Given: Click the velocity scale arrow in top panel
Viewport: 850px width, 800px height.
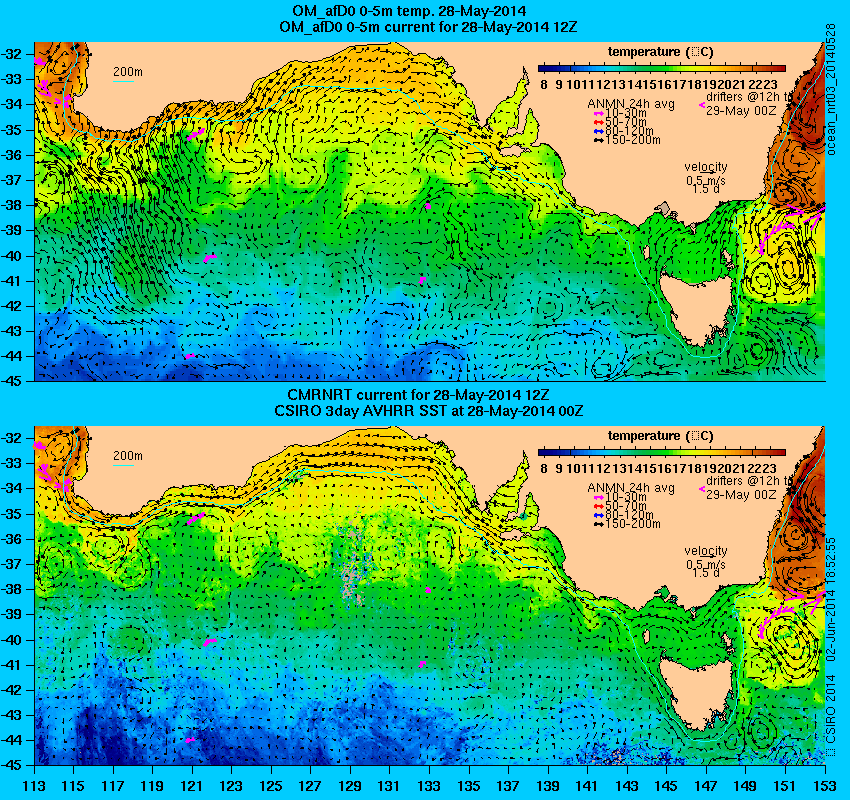Looking at the screenshot, I should tap(706, 173).
